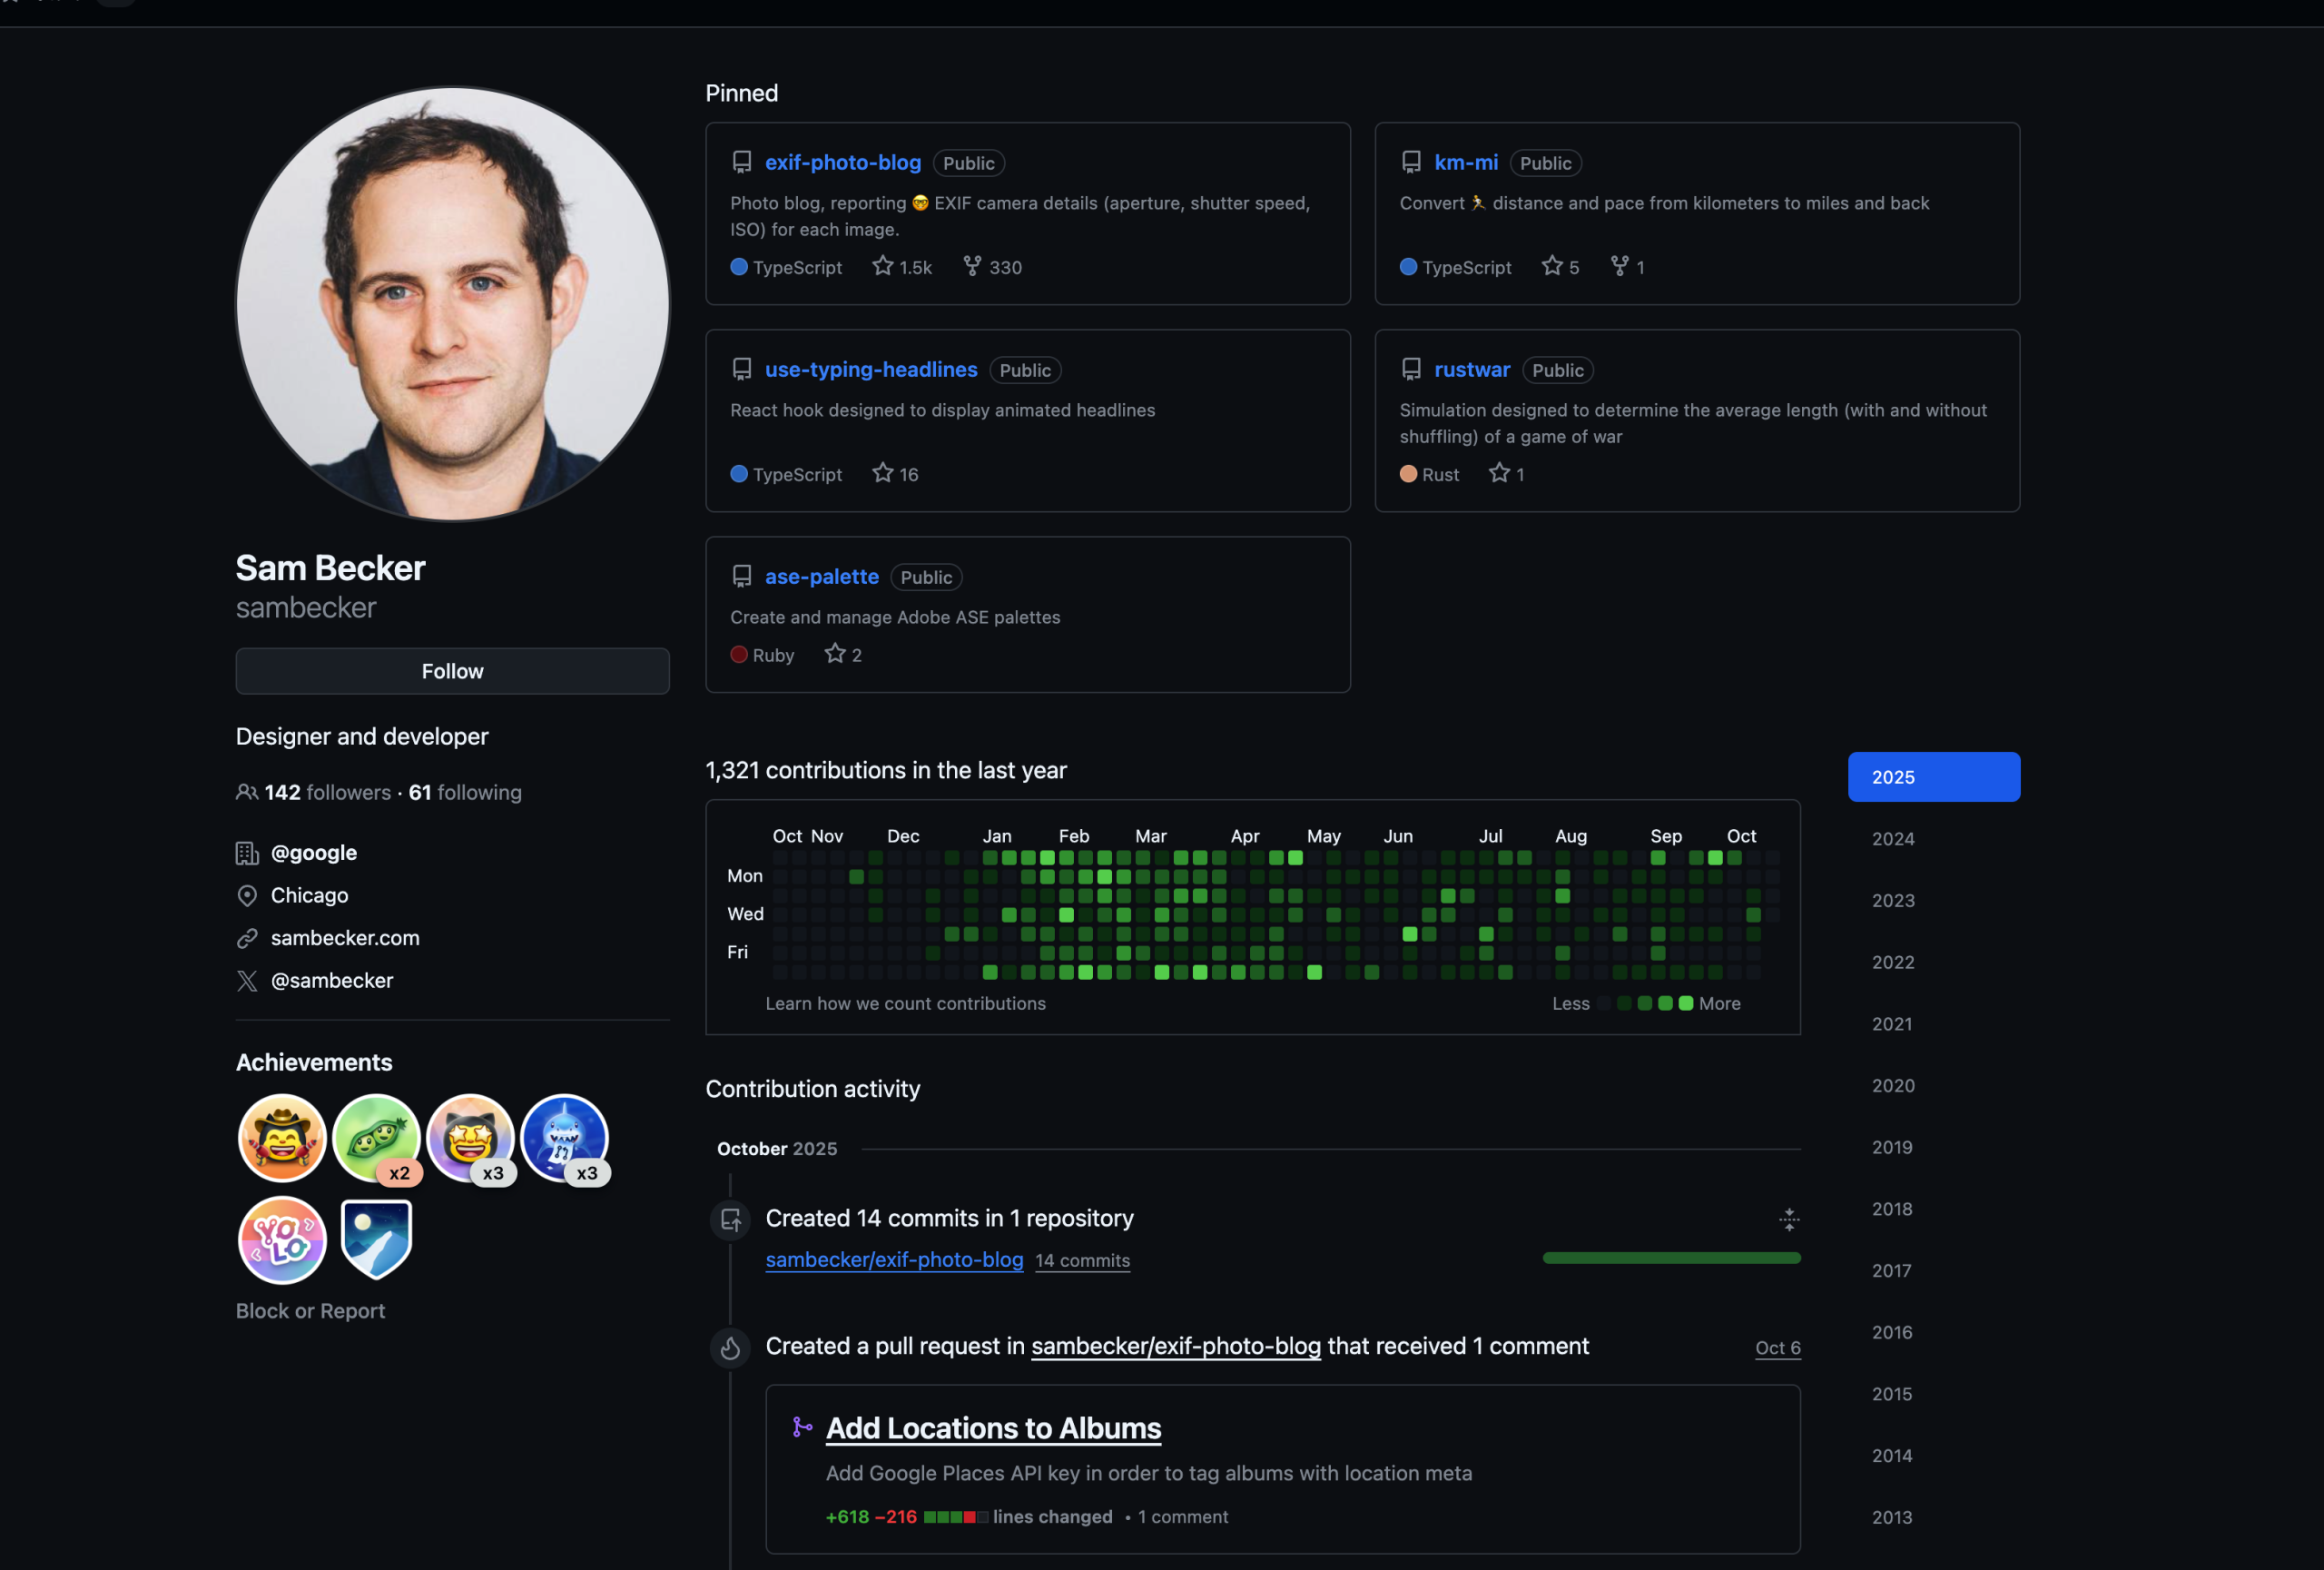
Task: Click the Starstruck achievement badge
Action: (x=470, y=1137)
